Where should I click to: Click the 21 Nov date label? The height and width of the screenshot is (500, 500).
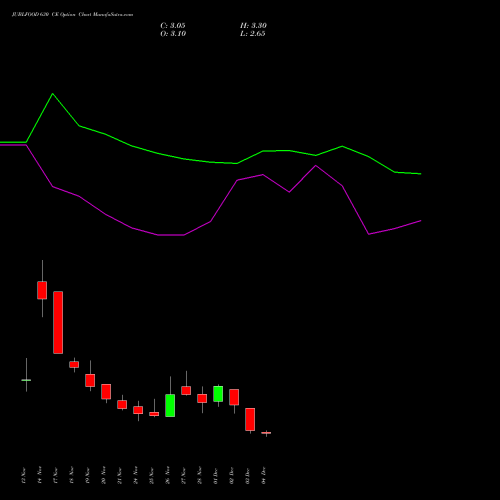click(119, 476)
